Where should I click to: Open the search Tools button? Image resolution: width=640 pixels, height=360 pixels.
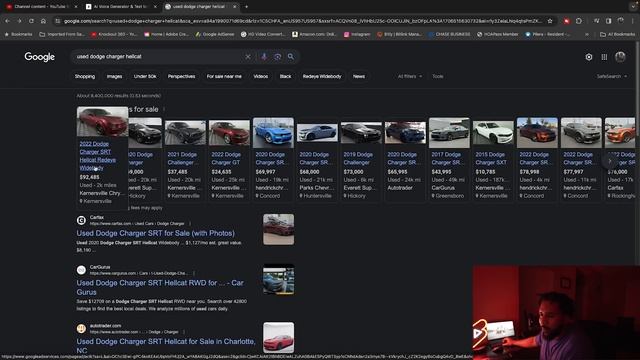point(438,76)
